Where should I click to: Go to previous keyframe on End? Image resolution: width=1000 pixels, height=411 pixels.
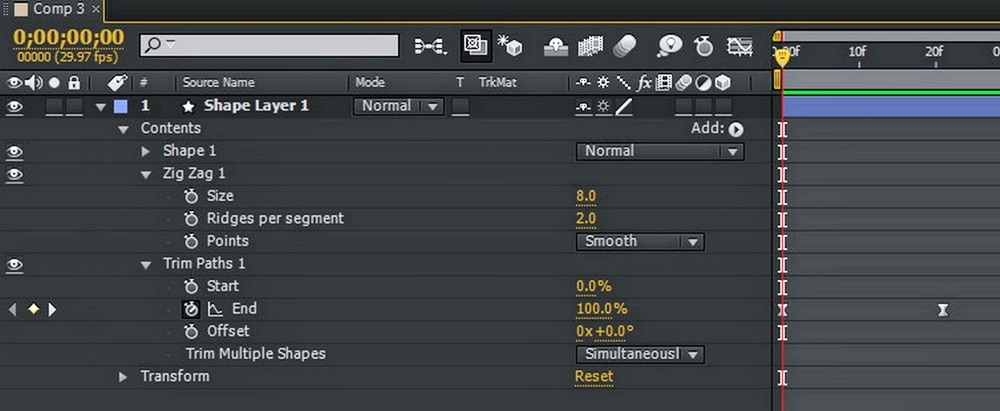(13, 310)
